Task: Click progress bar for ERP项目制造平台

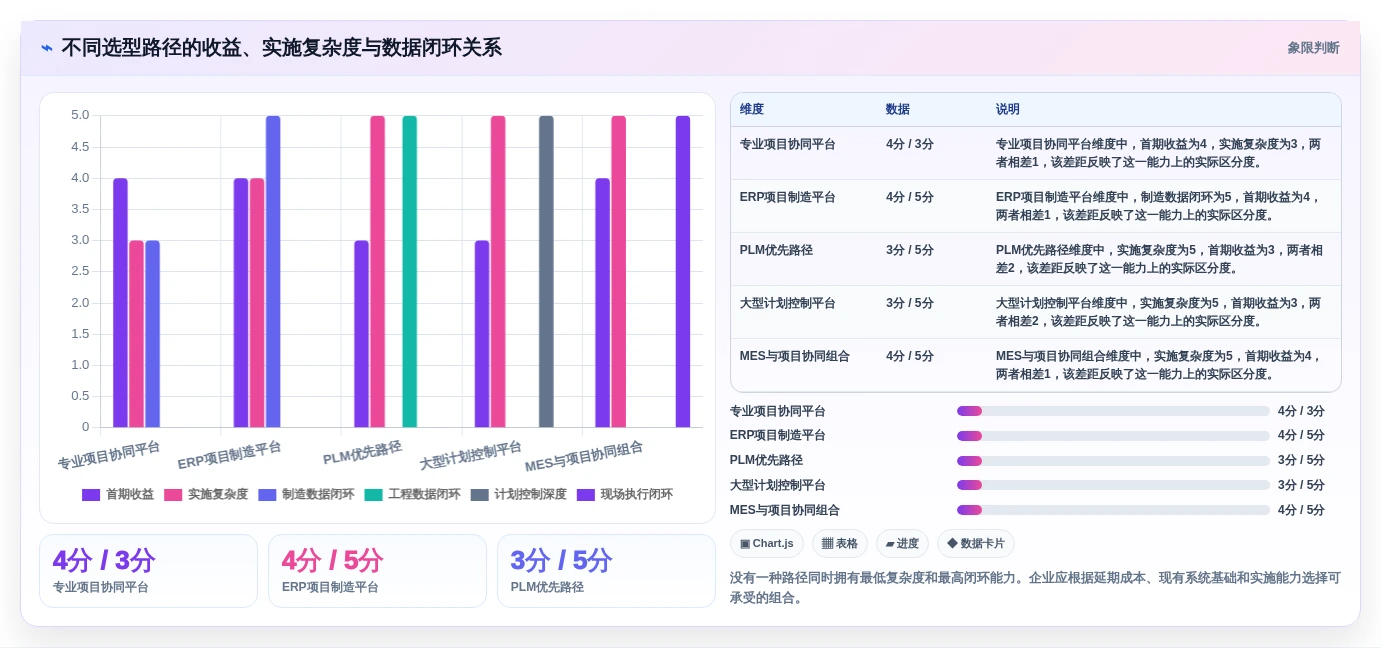Action: tap(1113, 436)
